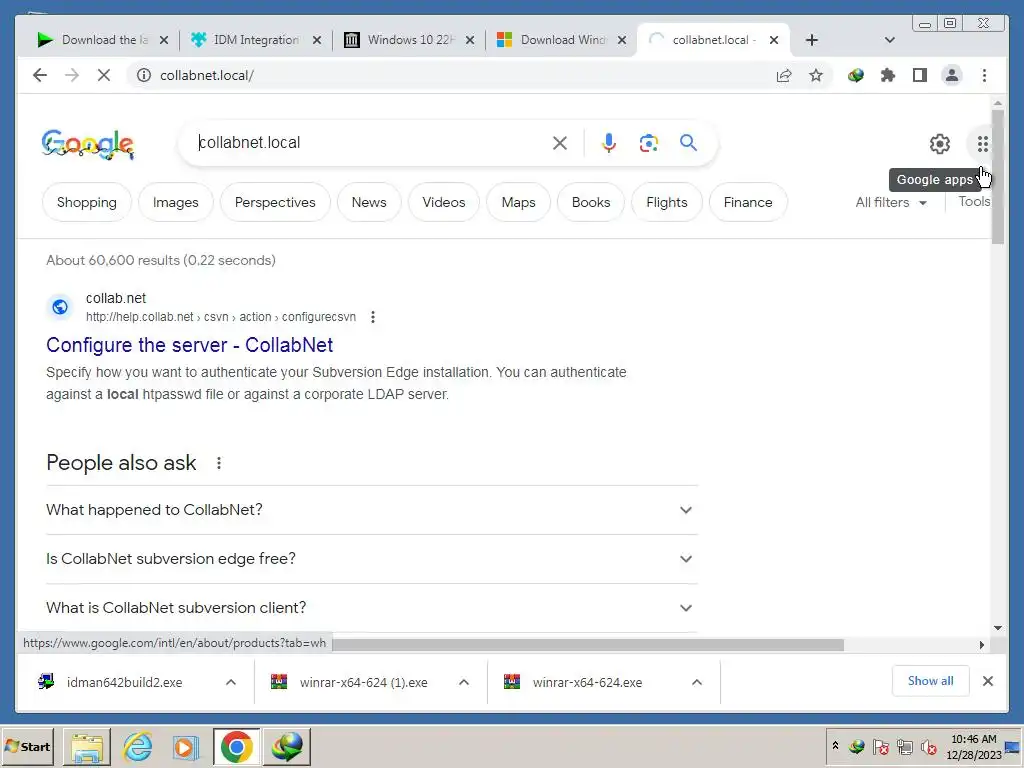Open Chrome's three-dot menu
Screen dimensions: 1024x768
(984, 75)
